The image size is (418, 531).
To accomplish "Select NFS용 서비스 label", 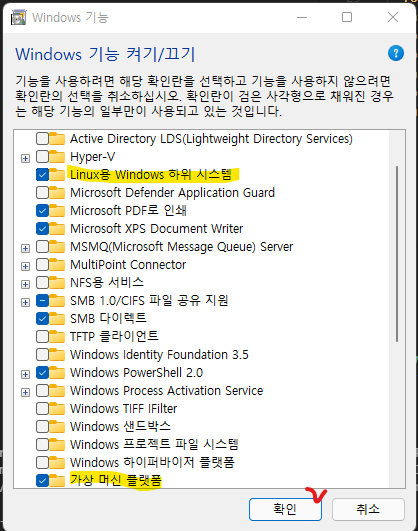I will [107, 283].
